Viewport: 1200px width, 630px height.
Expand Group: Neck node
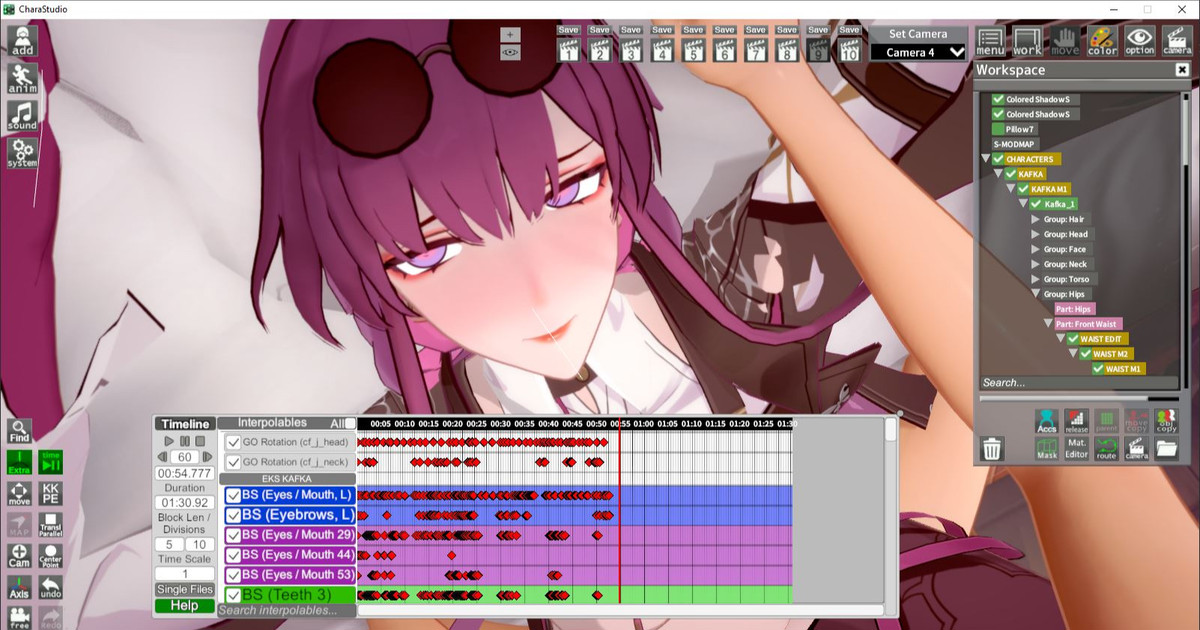click(1035, 264)
